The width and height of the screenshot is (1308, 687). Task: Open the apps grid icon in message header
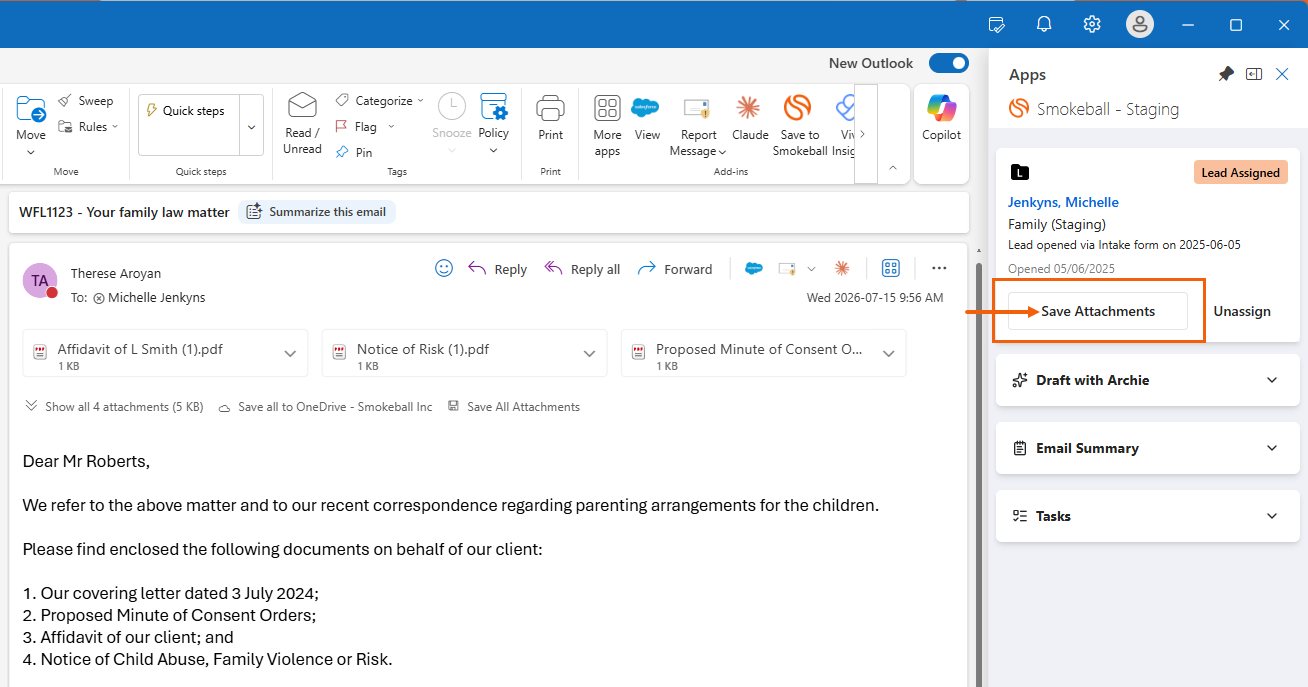click(x=890, y=268)
